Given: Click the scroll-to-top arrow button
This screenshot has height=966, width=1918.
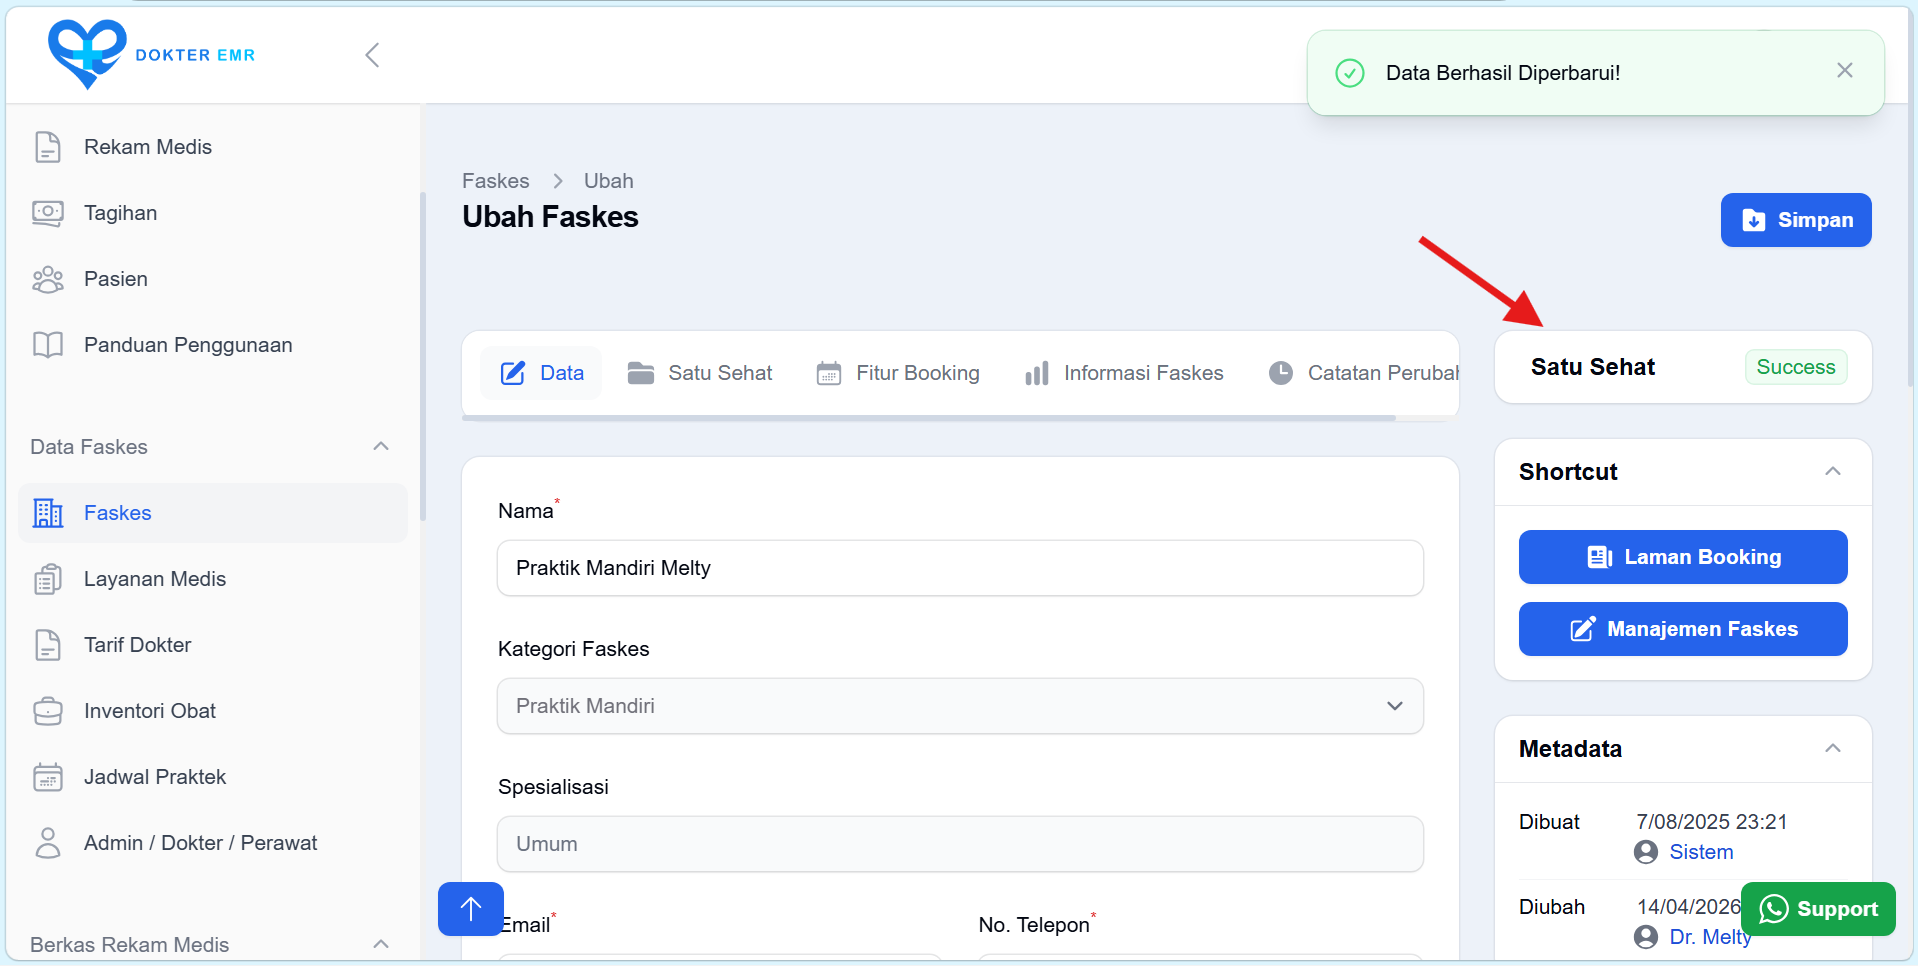Looking at the screenshot, I should (471, 909).
